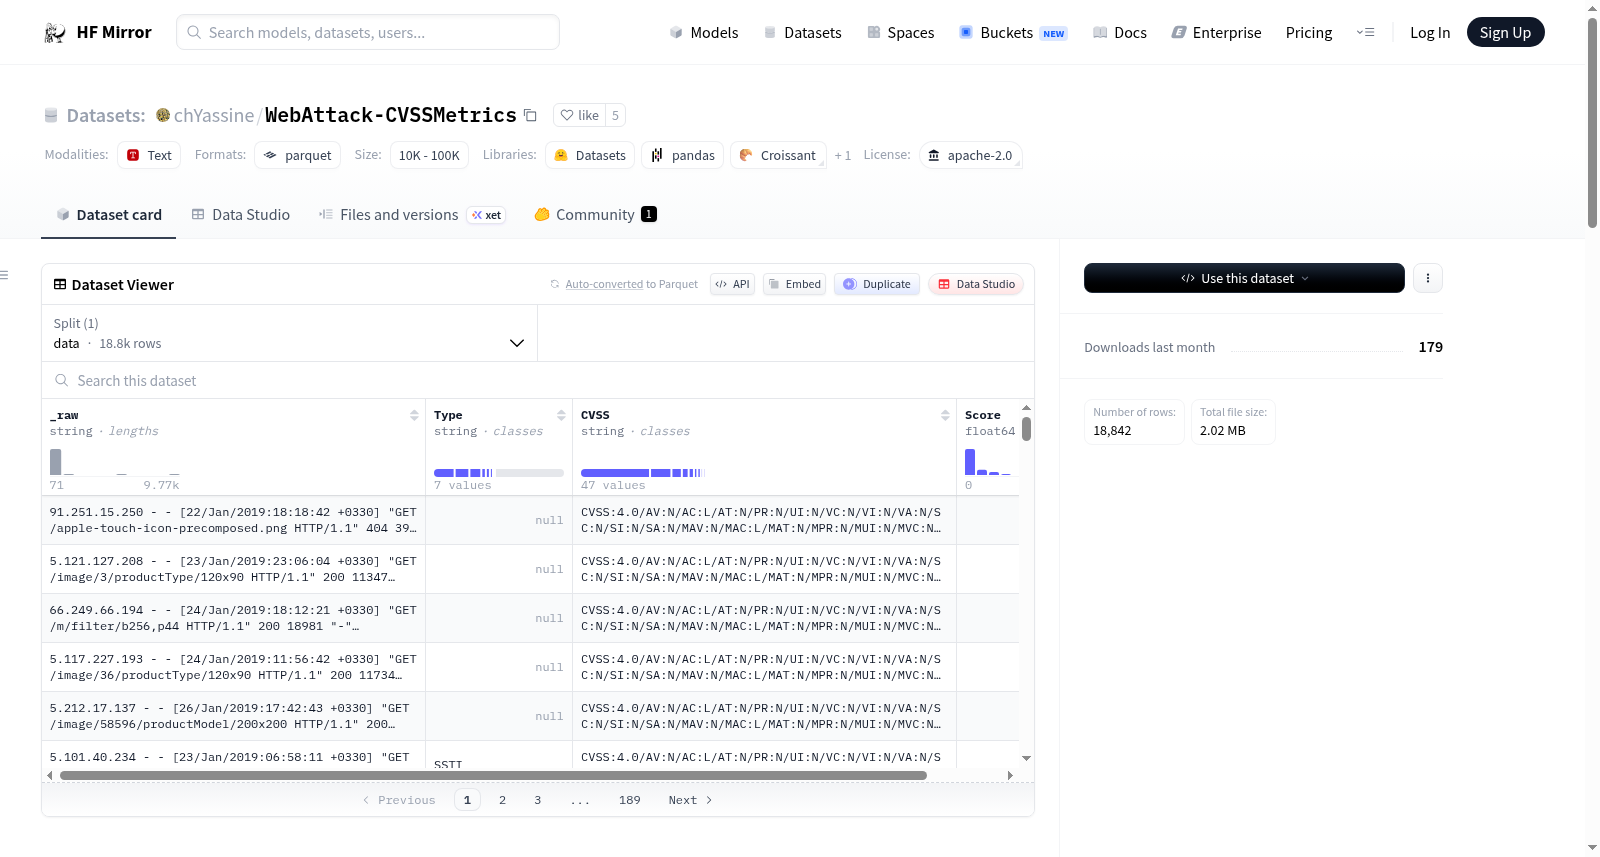Viewport: 1600px width, 857px height.
Task: Copy dataset name with the copy icon
Action: 531,115
